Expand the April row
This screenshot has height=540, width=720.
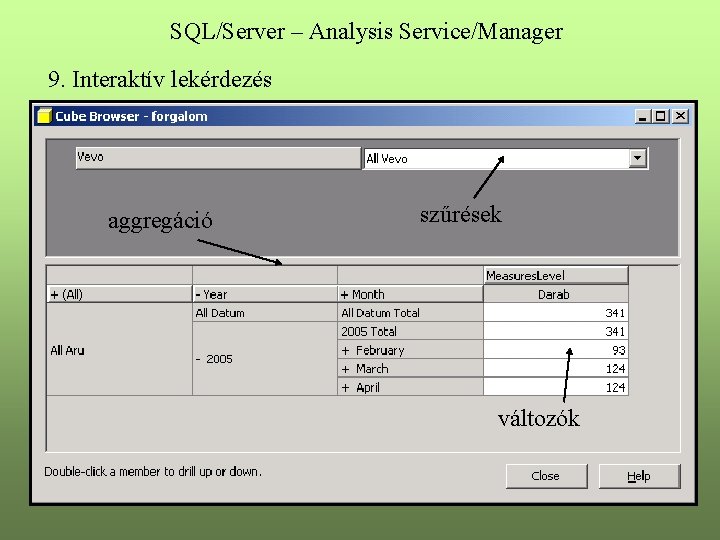345,388
